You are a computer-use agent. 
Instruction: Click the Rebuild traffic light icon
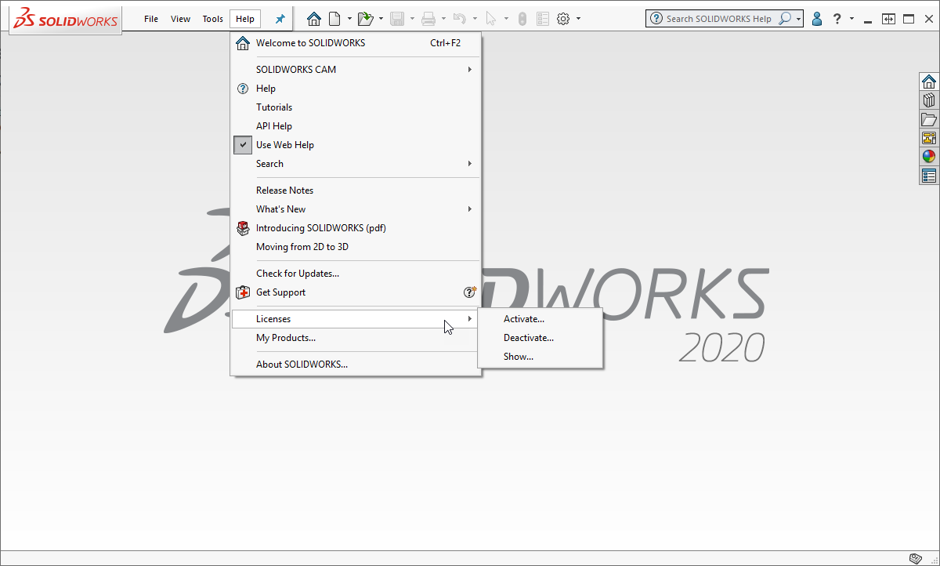[x=522, y=19]
